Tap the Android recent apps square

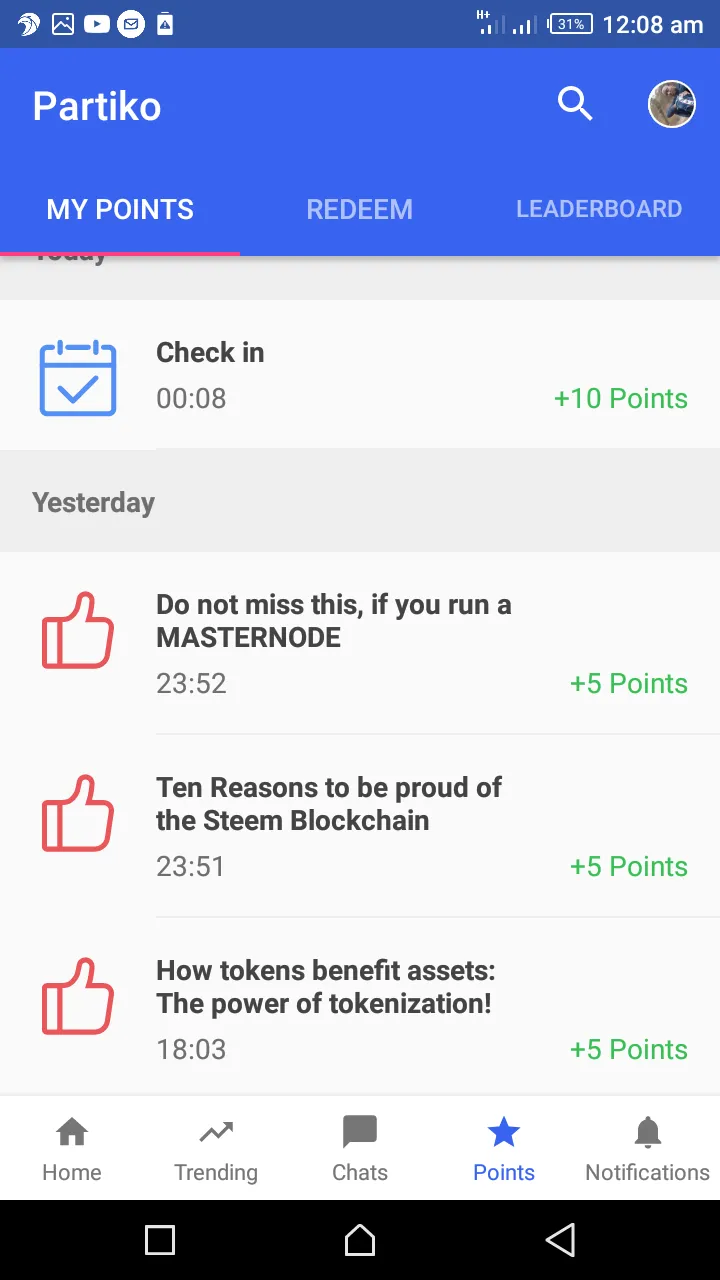pyautogui.click(x=160, y=1240)
